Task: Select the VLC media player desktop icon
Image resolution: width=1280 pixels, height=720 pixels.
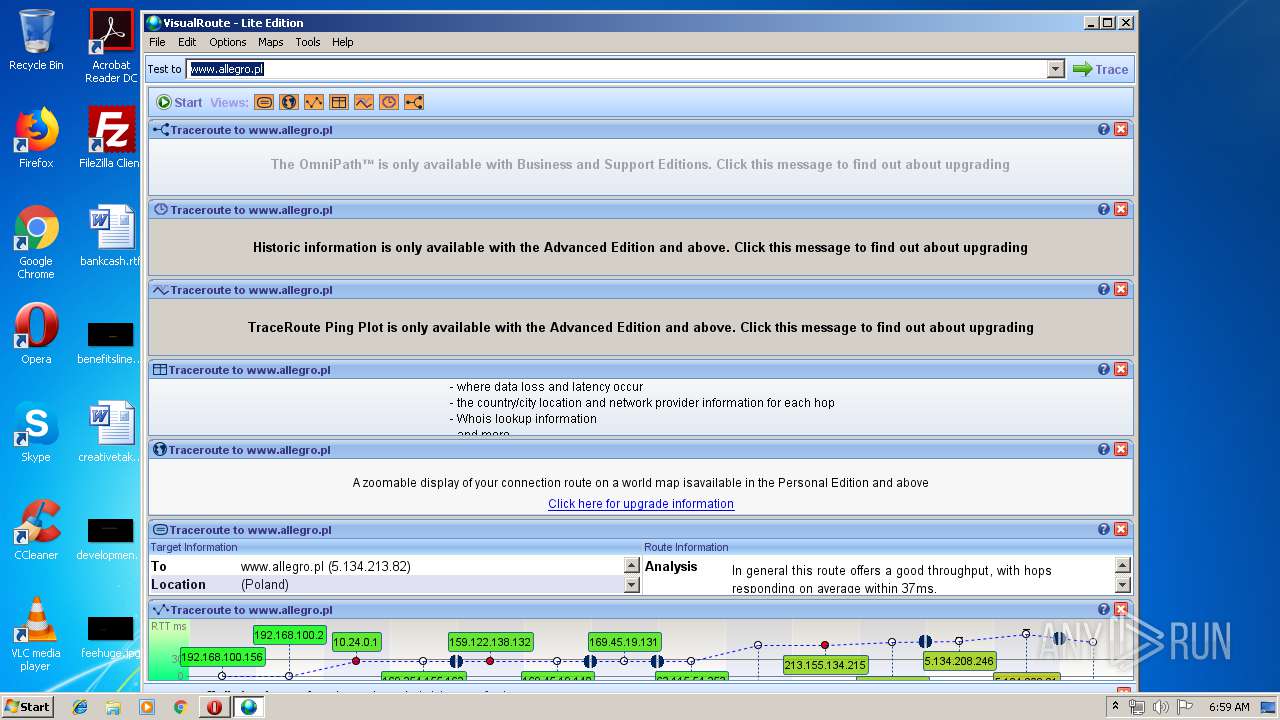Action: 36,634
